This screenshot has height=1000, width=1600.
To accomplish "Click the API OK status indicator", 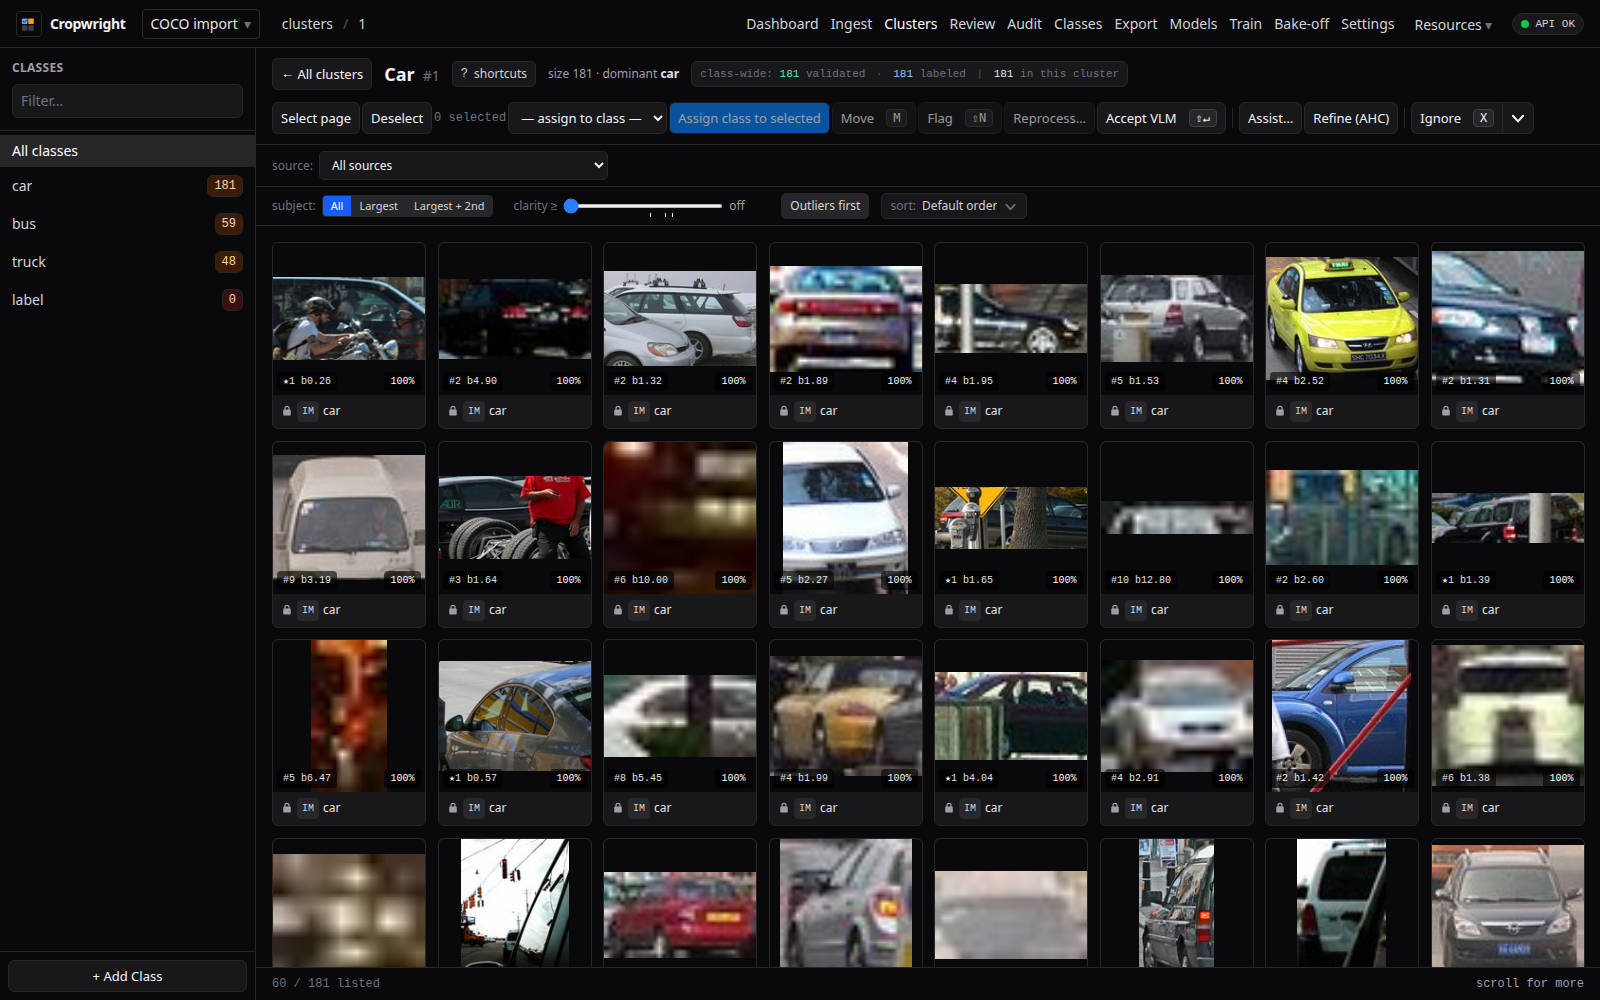I will (x=1548, y=24).
